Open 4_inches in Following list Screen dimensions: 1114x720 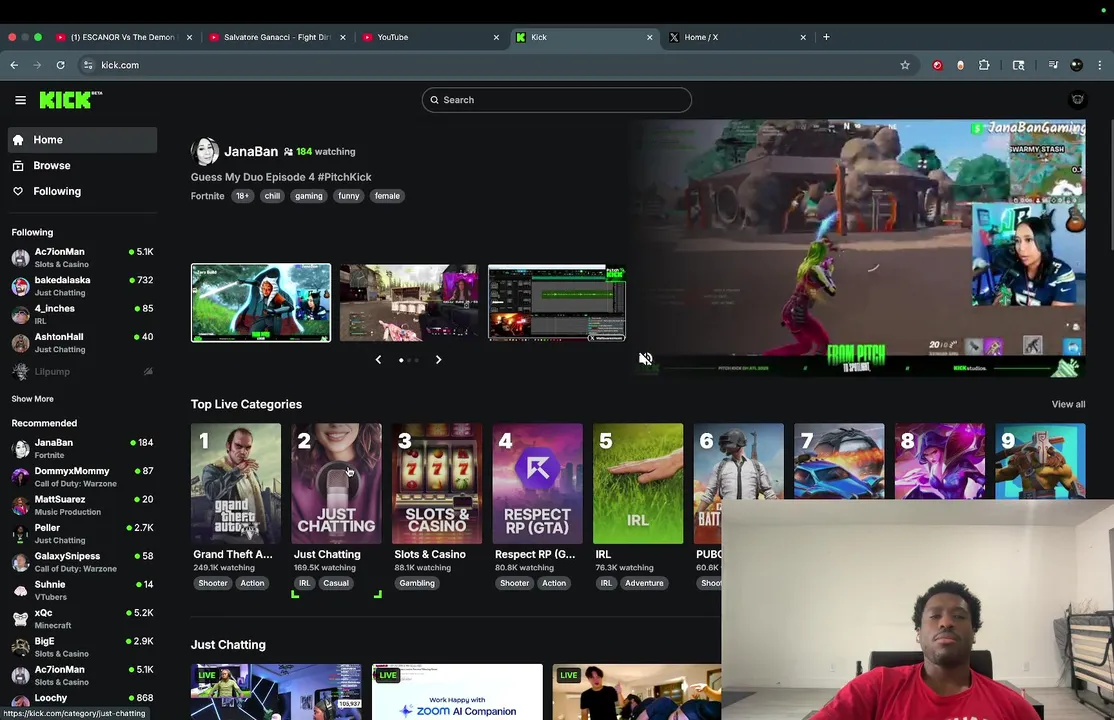coord(82,314)
